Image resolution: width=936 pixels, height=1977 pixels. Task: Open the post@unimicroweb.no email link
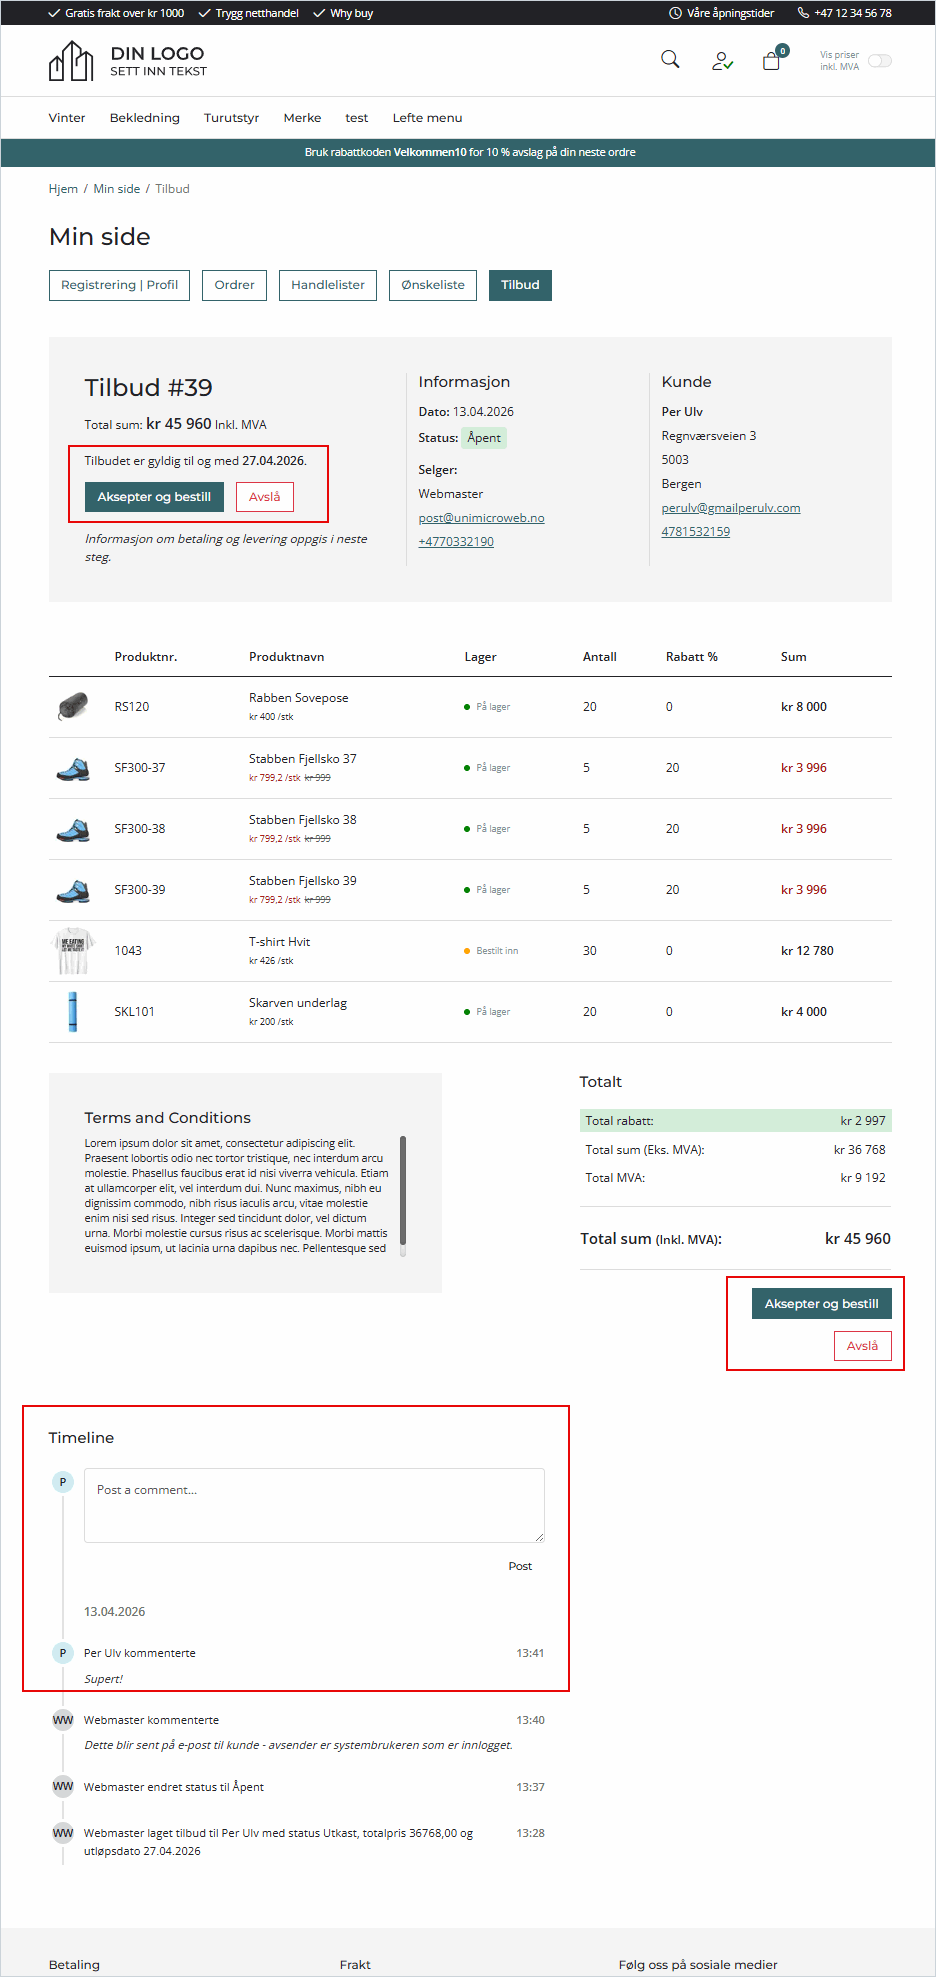pyautogui.click(x=481, y=518)
